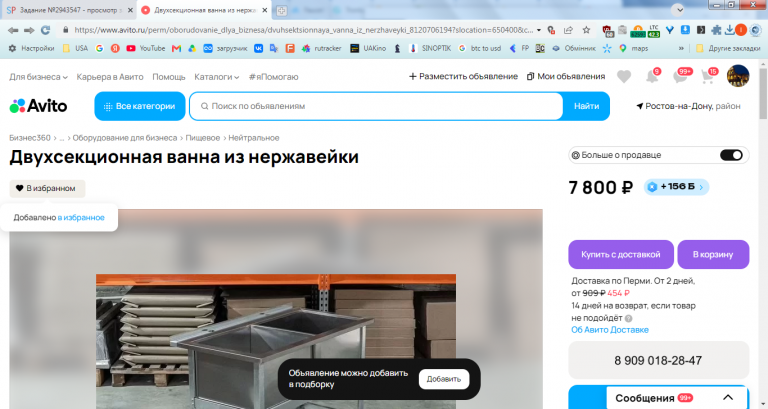Viewport: 768px width, 409px height.
Task: Open 'Оборудование для бизнеса' breadcrumb
Action: click(125, 138)
